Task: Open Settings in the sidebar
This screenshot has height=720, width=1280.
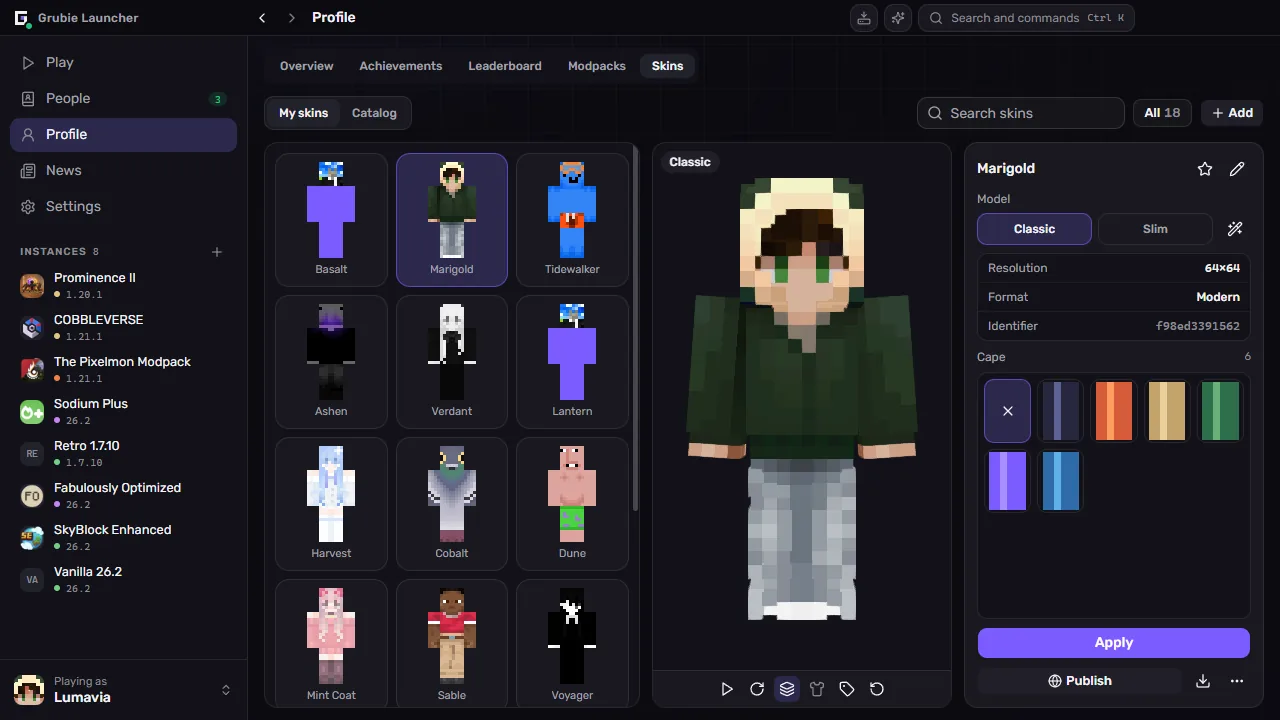Action: (x=123, y=206)
